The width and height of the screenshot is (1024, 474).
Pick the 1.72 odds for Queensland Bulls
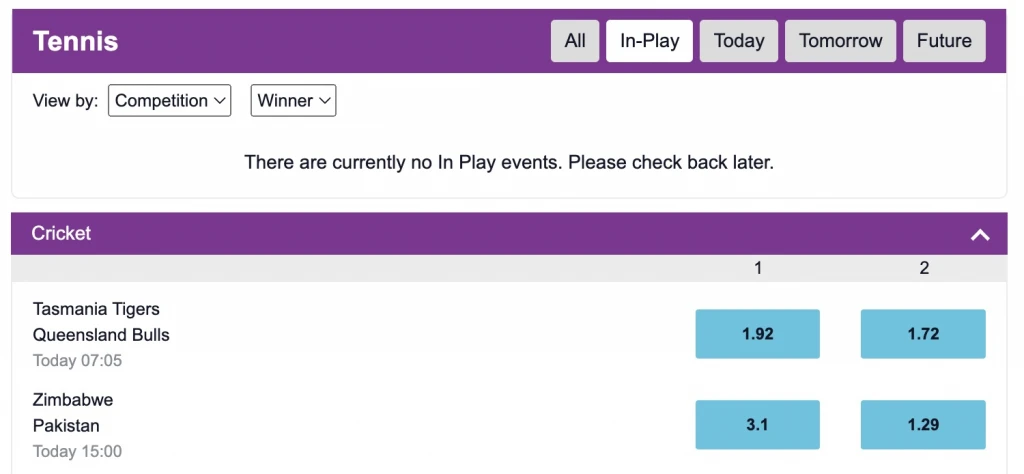coord(923,334)
